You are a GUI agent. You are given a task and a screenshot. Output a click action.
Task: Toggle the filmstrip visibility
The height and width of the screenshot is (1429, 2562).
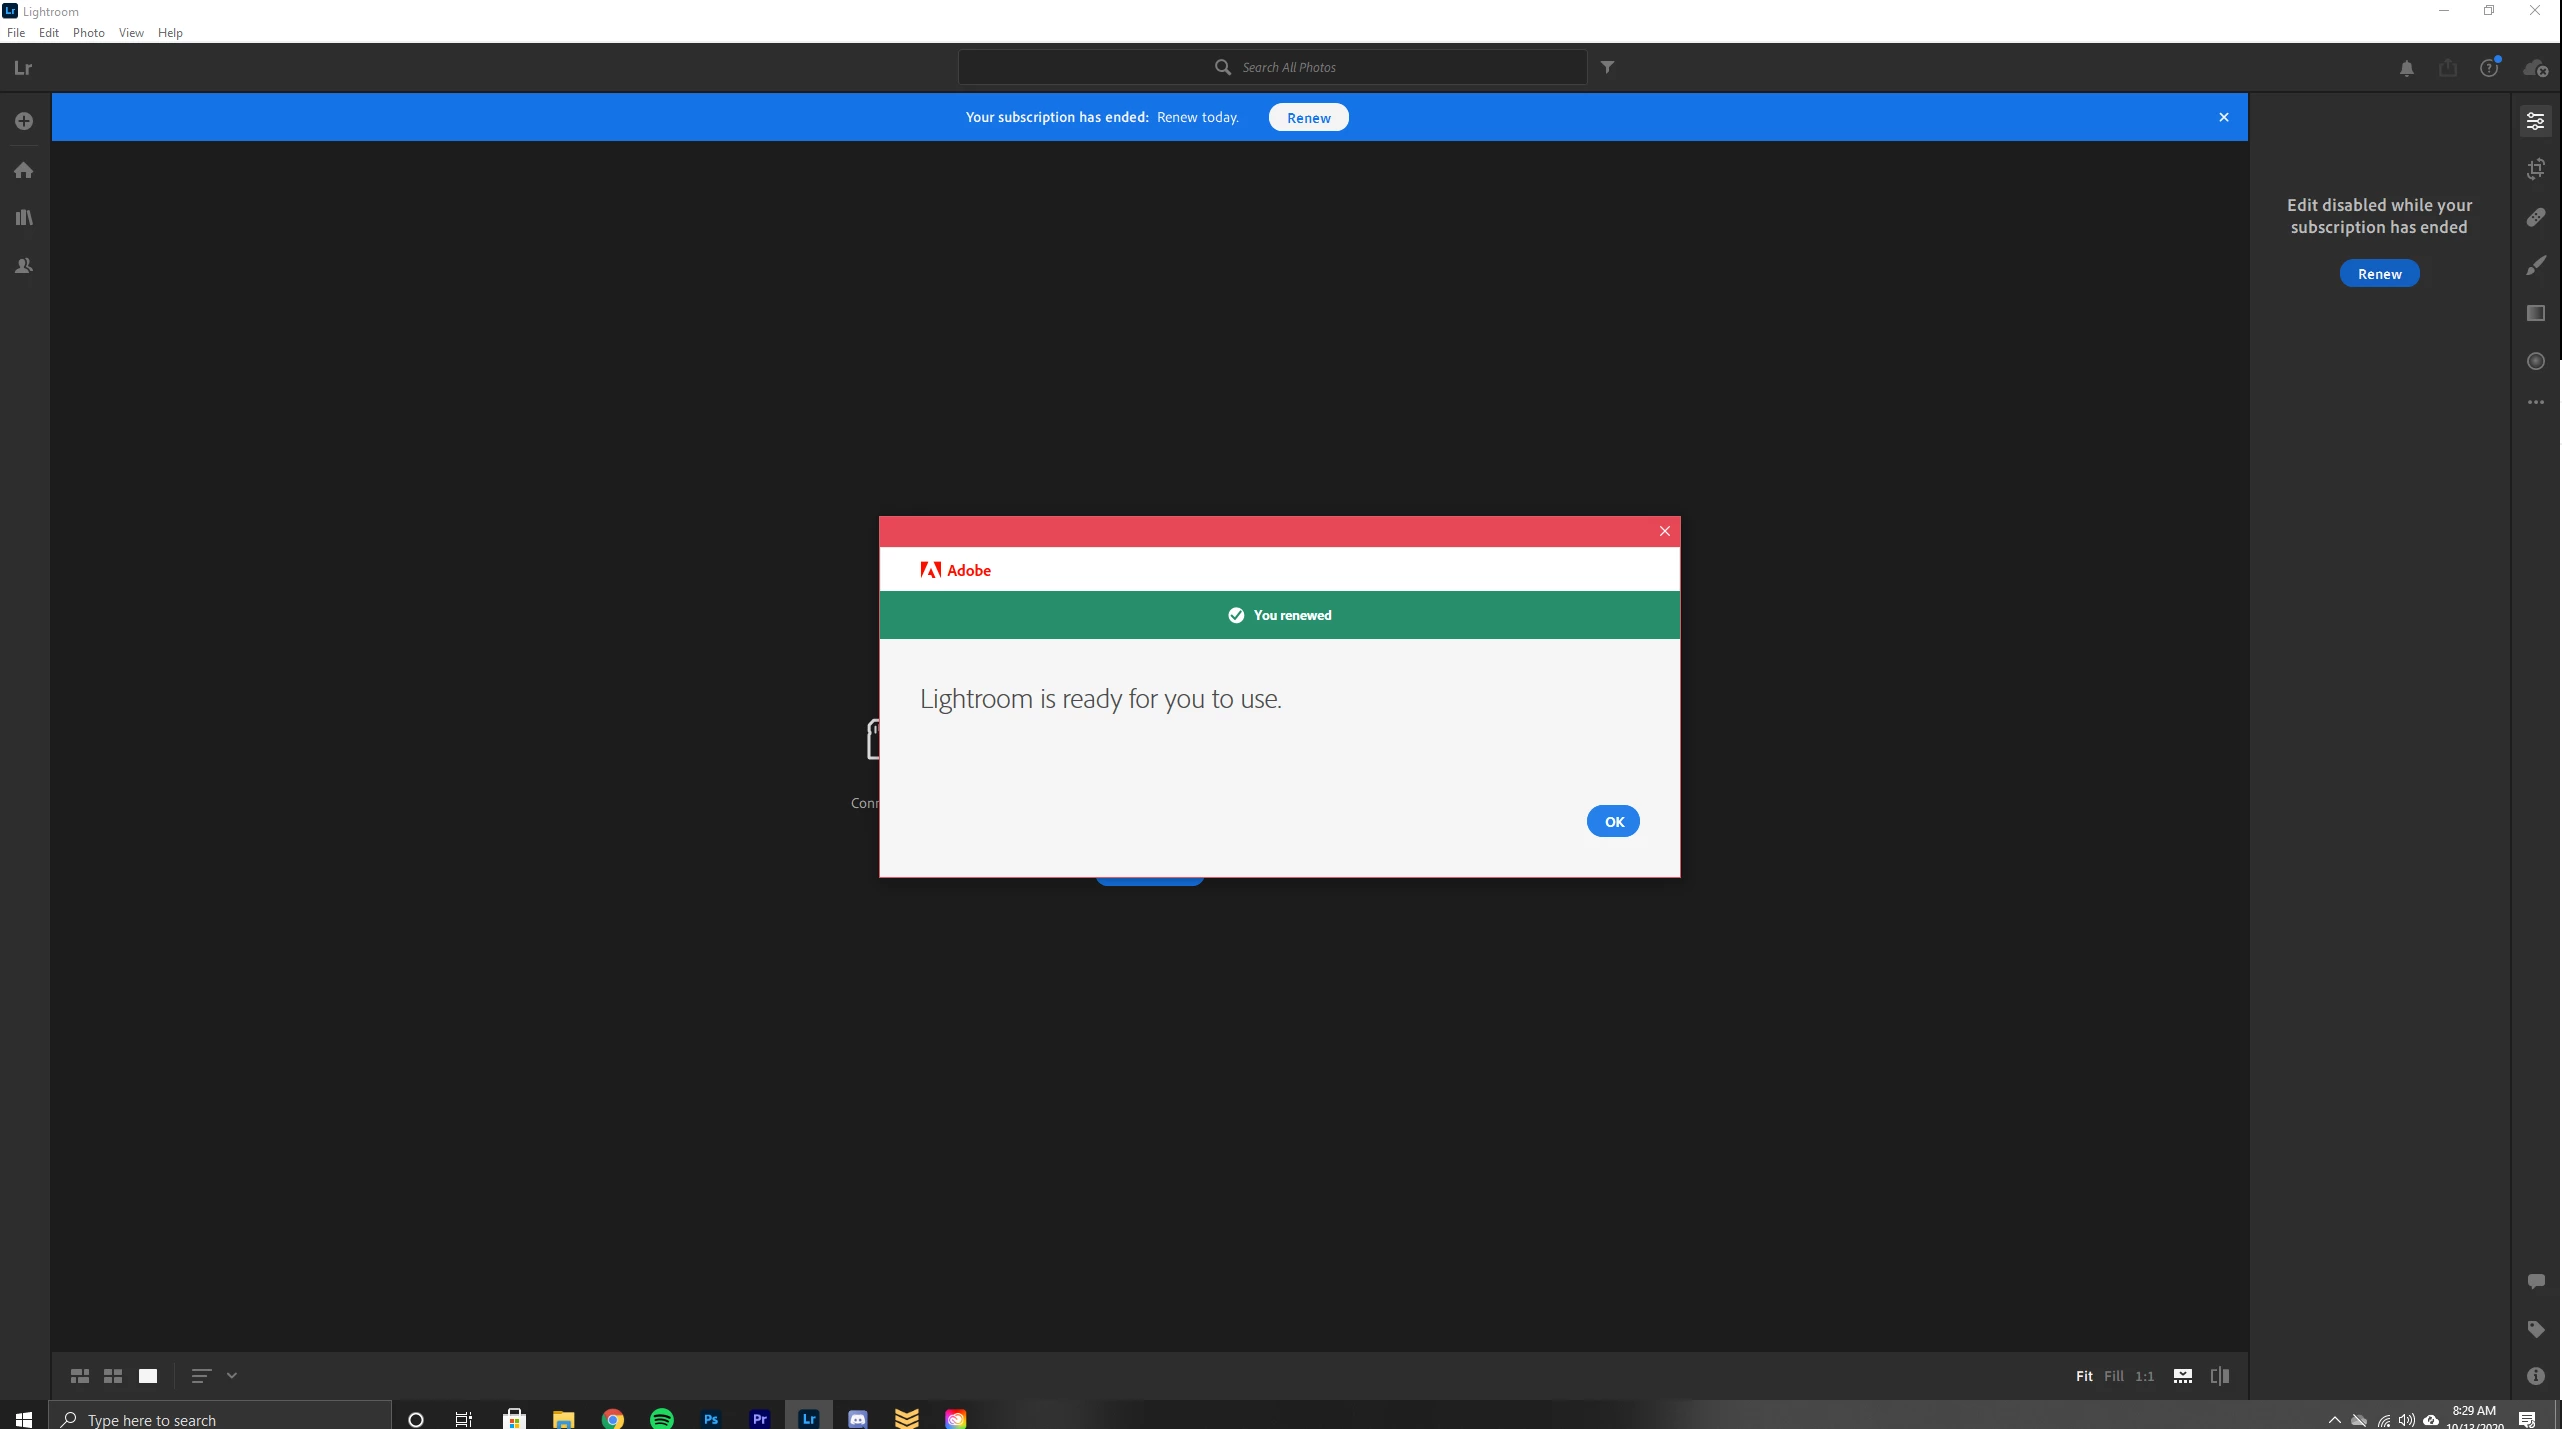pyautogui.click(x=2183, y=1376)
